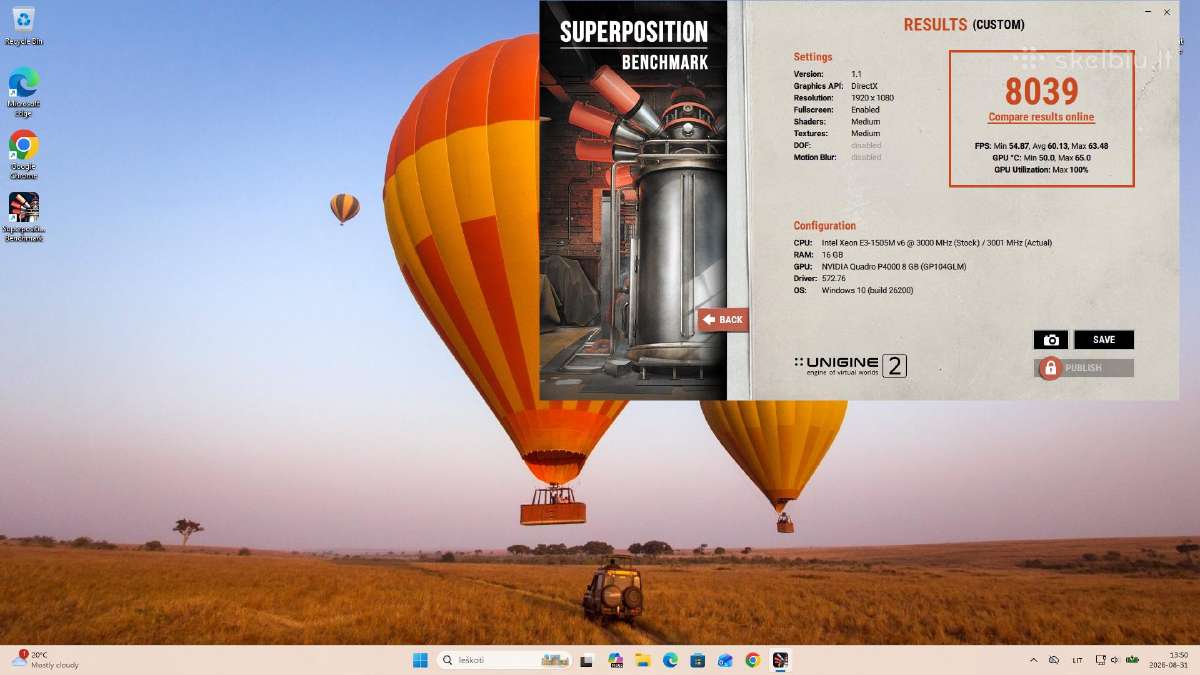This screenshot has width=1200, height=675.
Task: Click Version value 1.1
Action: coord(856,74)
